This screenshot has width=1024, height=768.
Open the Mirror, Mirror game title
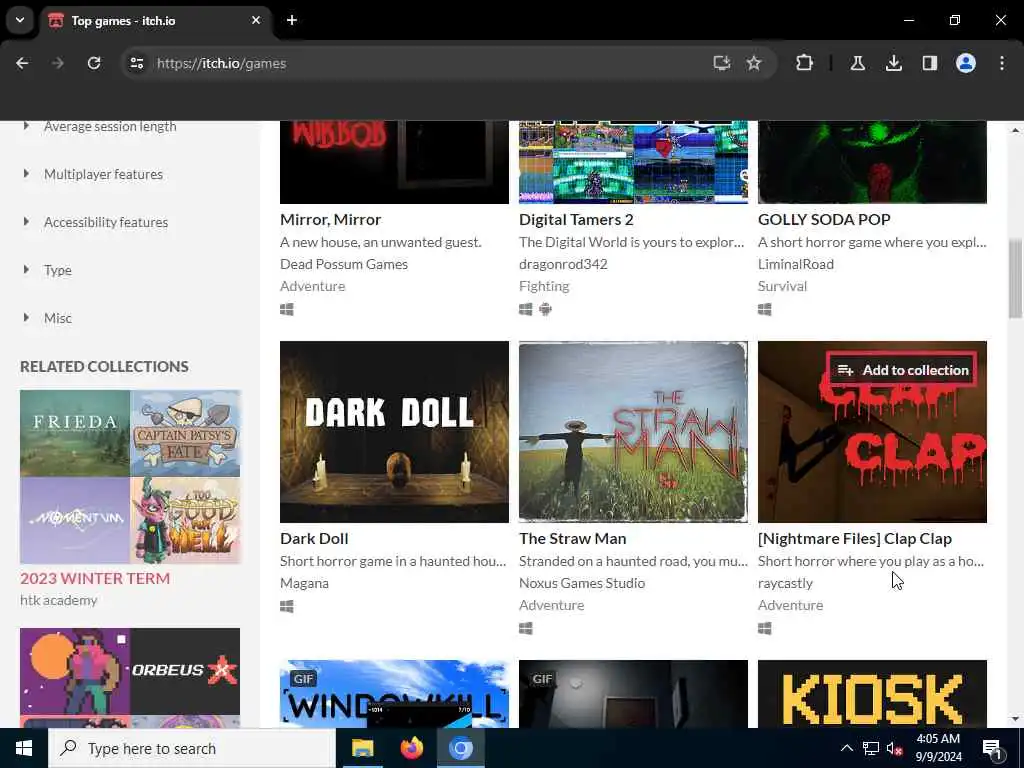[x=330, y=219]
